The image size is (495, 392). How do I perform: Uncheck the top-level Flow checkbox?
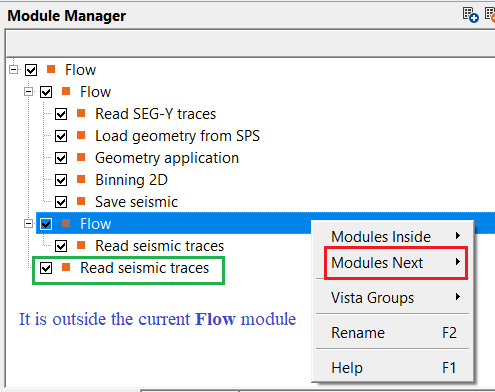(x=31, y=70)
